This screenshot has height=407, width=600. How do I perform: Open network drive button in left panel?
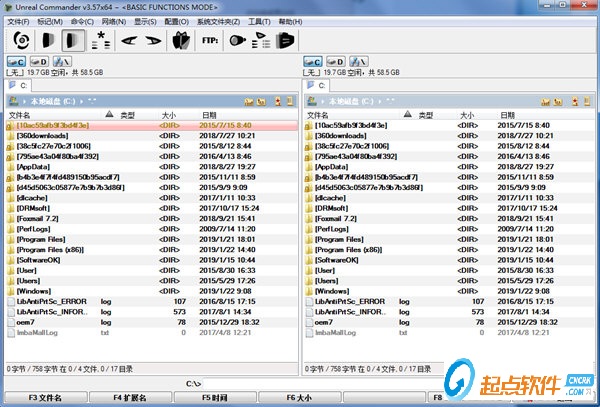click(62, 61)
